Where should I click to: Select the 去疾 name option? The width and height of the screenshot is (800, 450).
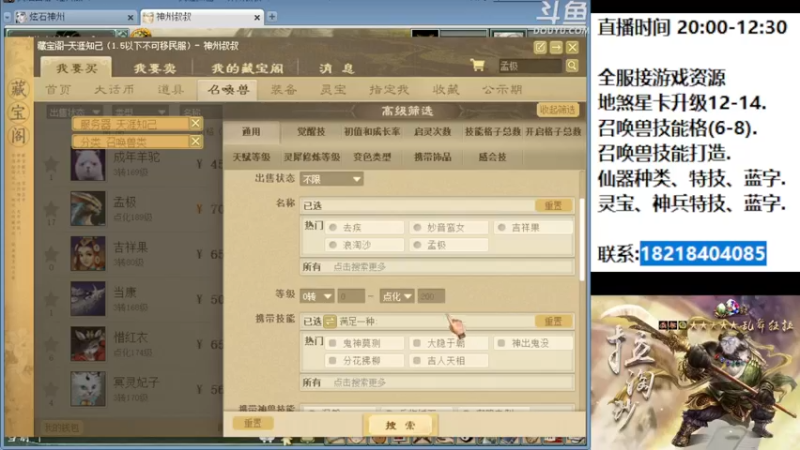pos(365,227)
